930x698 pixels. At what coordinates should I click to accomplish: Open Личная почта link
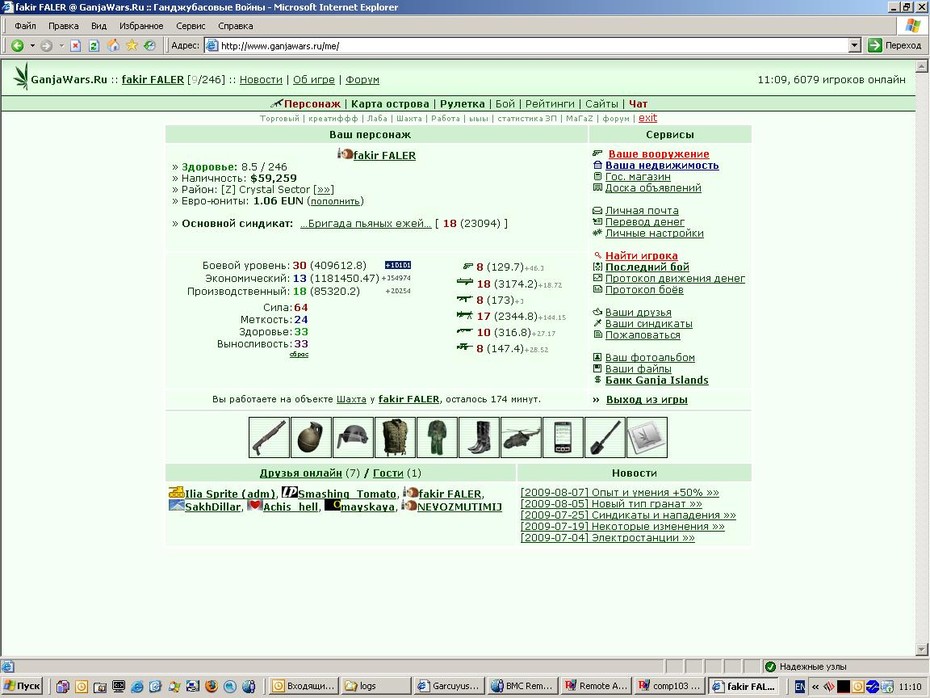pos(642,211)
